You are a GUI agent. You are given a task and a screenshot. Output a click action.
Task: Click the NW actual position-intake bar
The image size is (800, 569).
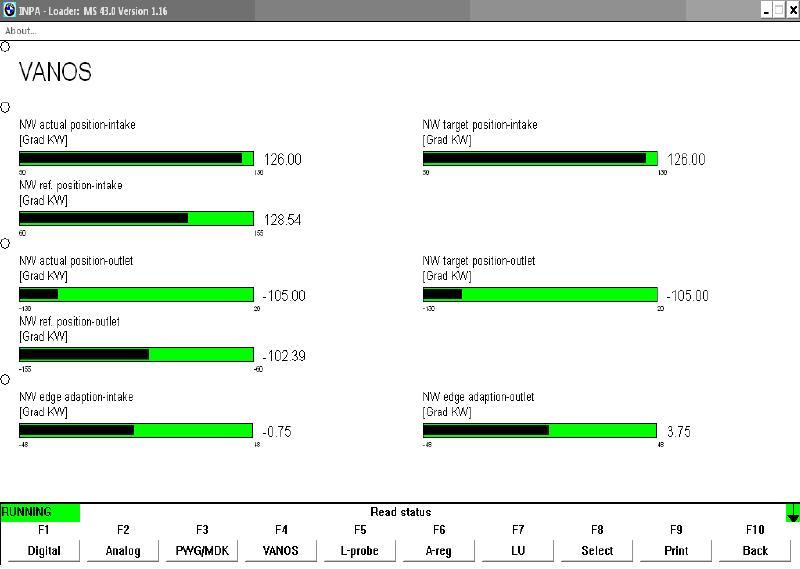click(136, 158)
